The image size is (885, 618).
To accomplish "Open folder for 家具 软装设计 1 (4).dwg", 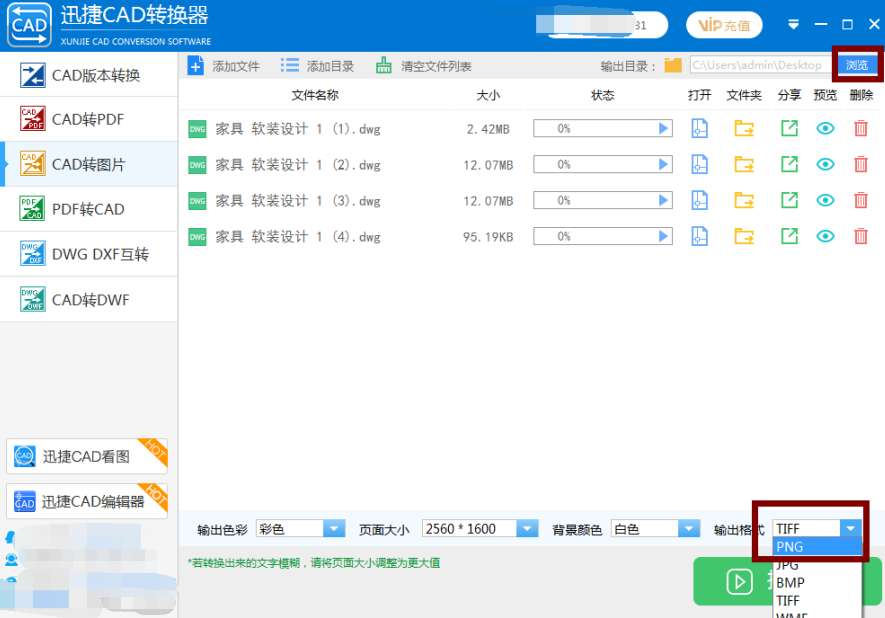I will tap(744, 236).
